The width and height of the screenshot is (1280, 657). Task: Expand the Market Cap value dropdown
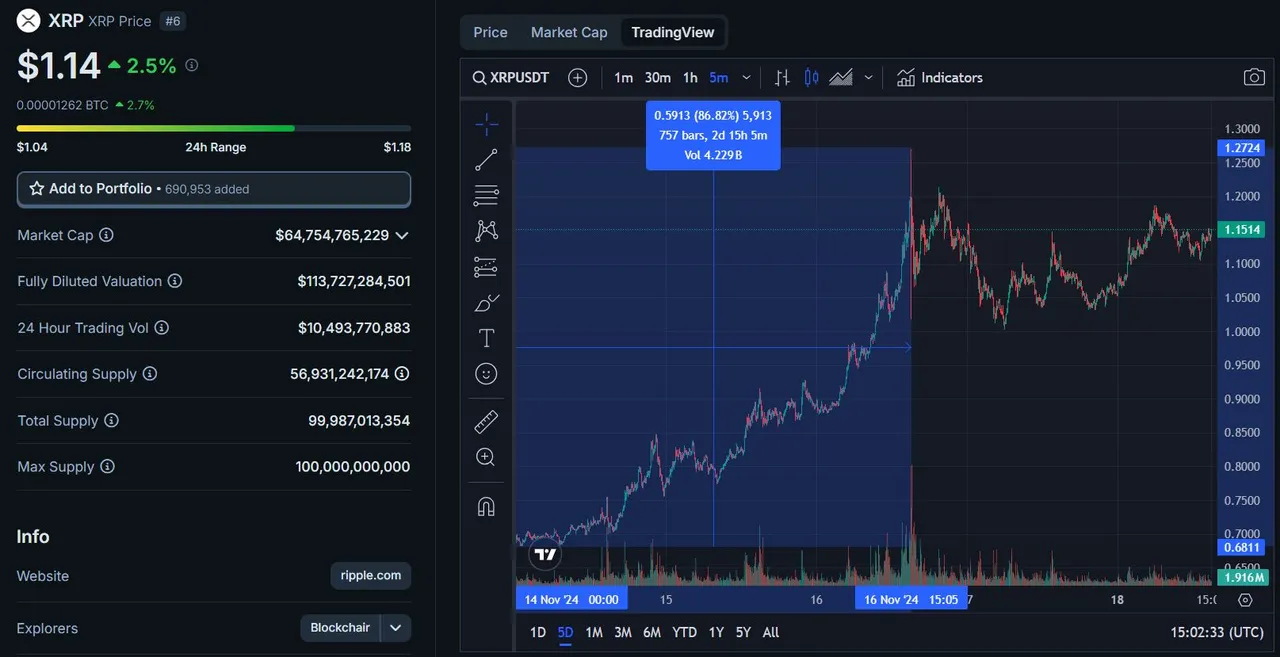click(x=402, y=235)
